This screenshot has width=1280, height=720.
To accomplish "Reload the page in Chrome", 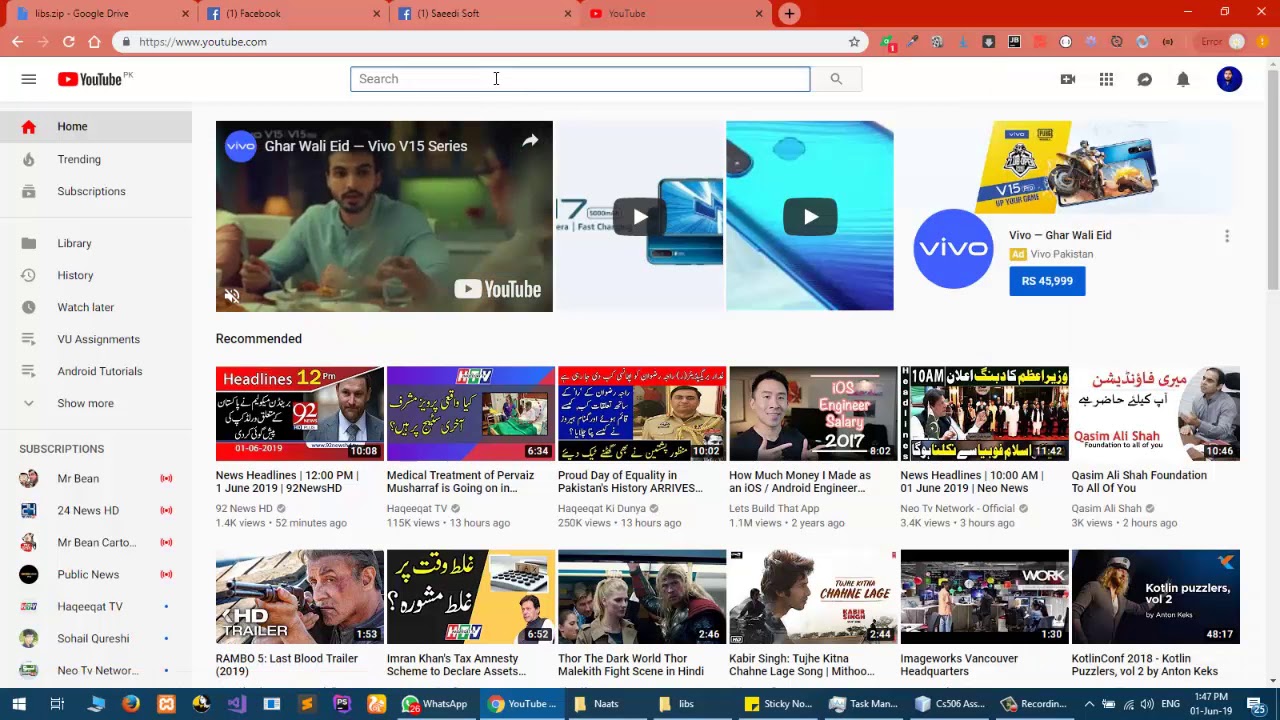I will [68, 42].
